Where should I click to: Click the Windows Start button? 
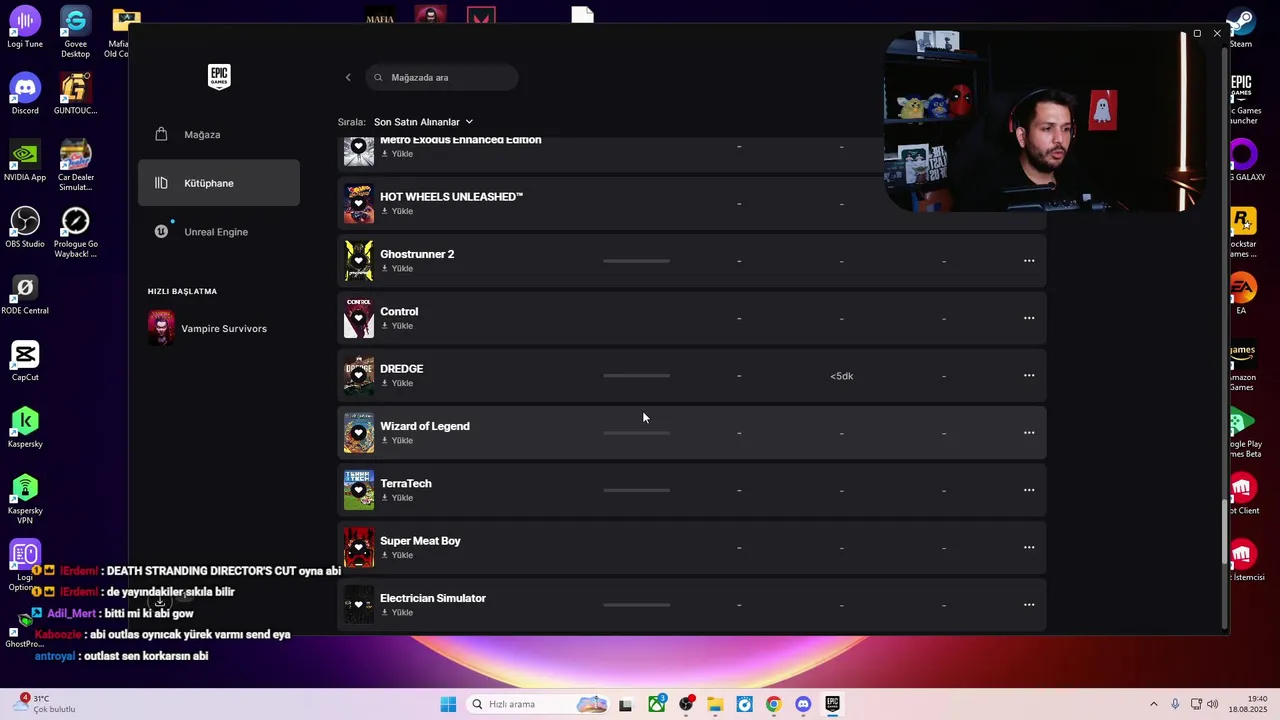click(448, 704)
